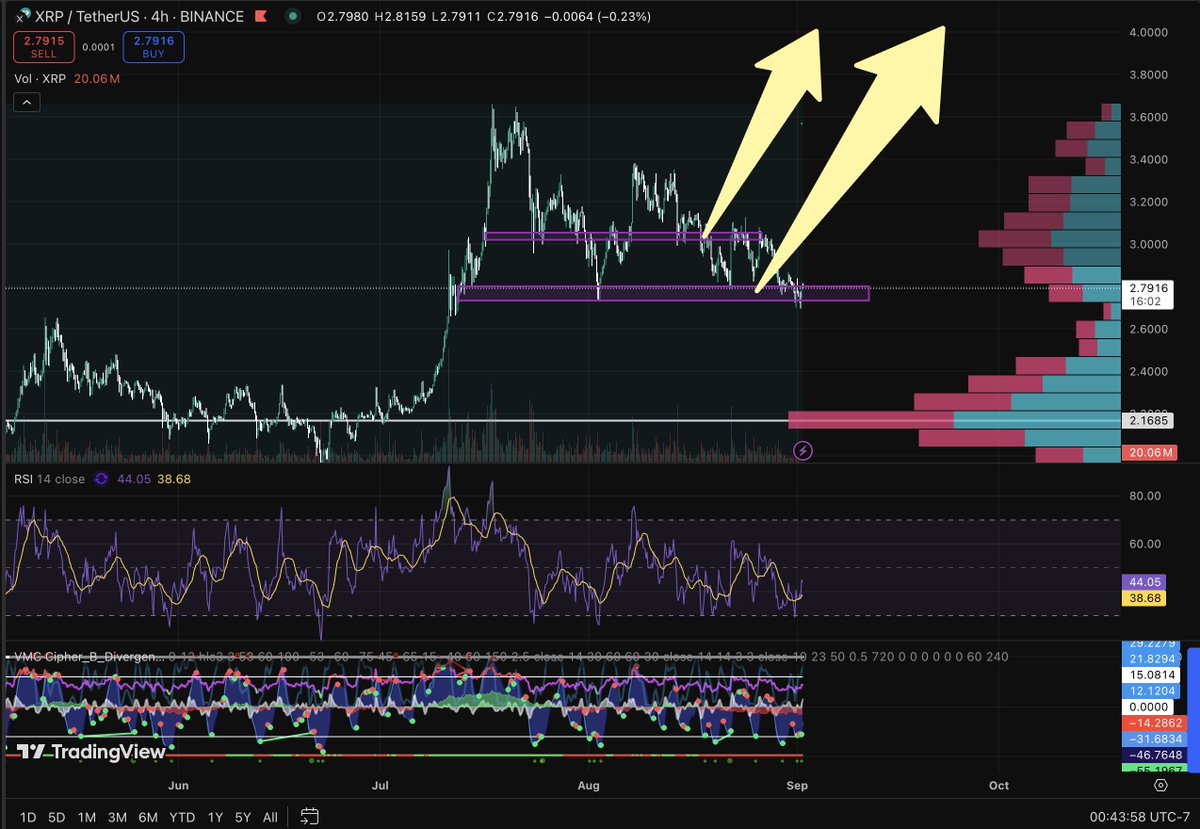Click the lightning bolt trading icon on chart

[x=804, y=450]
